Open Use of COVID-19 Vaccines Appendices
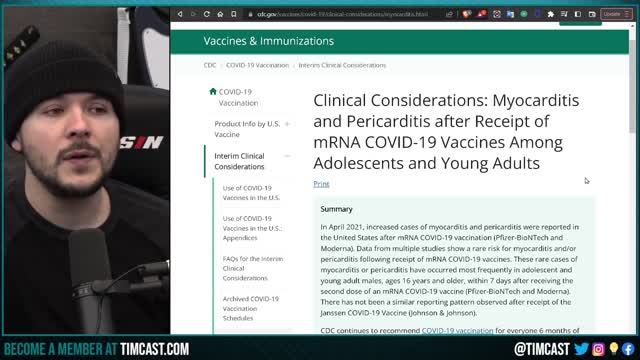The image size is (640, 360). [252, 228]
